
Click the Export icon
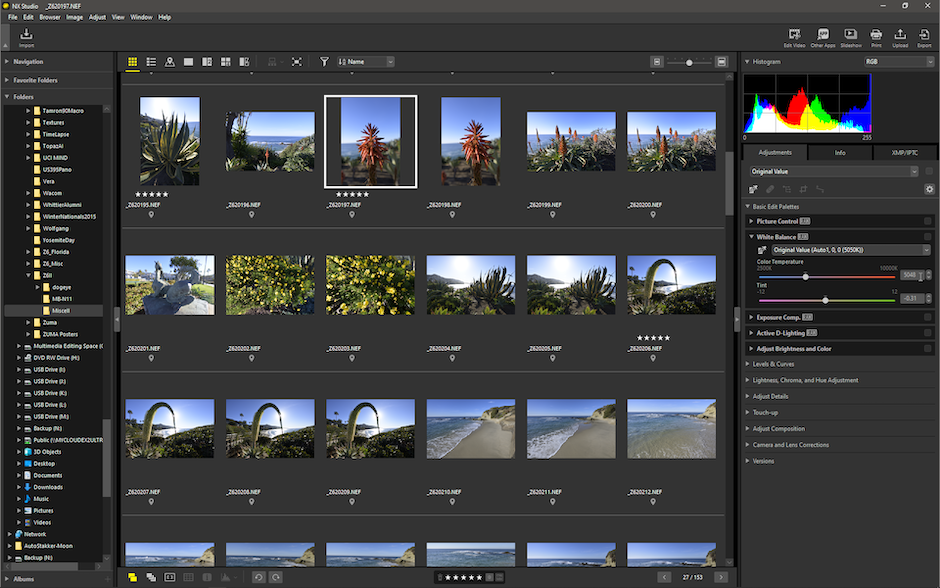point(924,37)
